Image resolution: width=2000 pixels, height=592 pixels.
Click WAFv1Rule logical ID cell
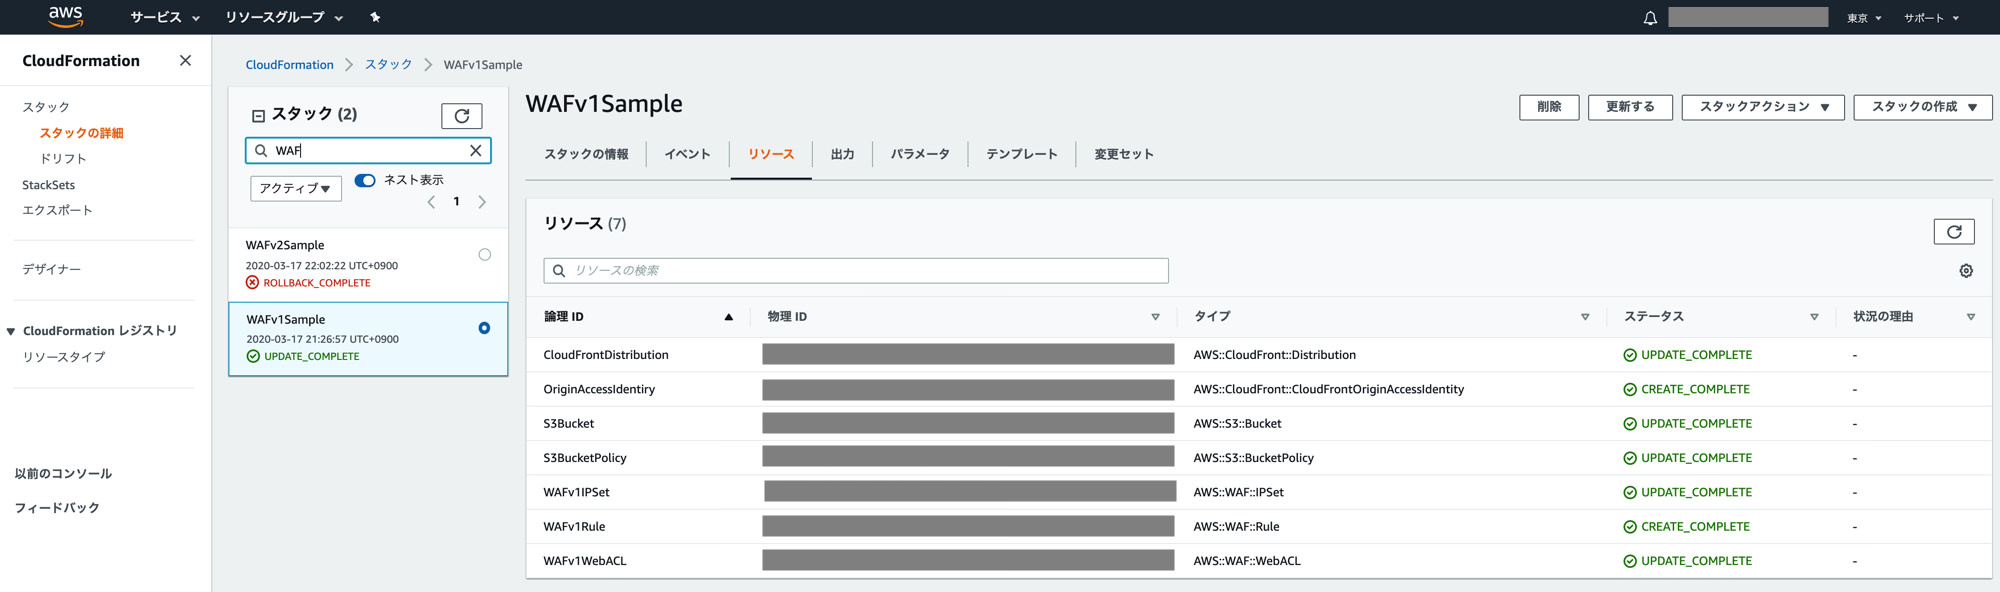[x=574, y=527]
